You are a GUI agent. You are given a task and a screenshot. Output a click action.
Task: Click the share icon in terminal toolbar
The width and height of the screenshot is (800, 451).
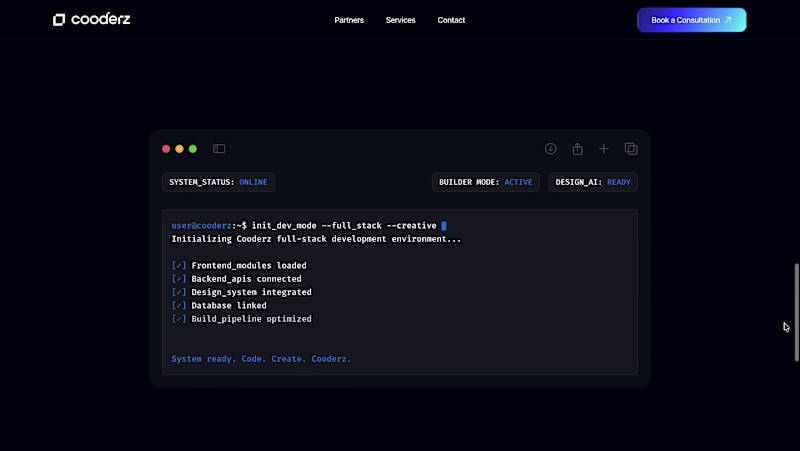[577, 148]
